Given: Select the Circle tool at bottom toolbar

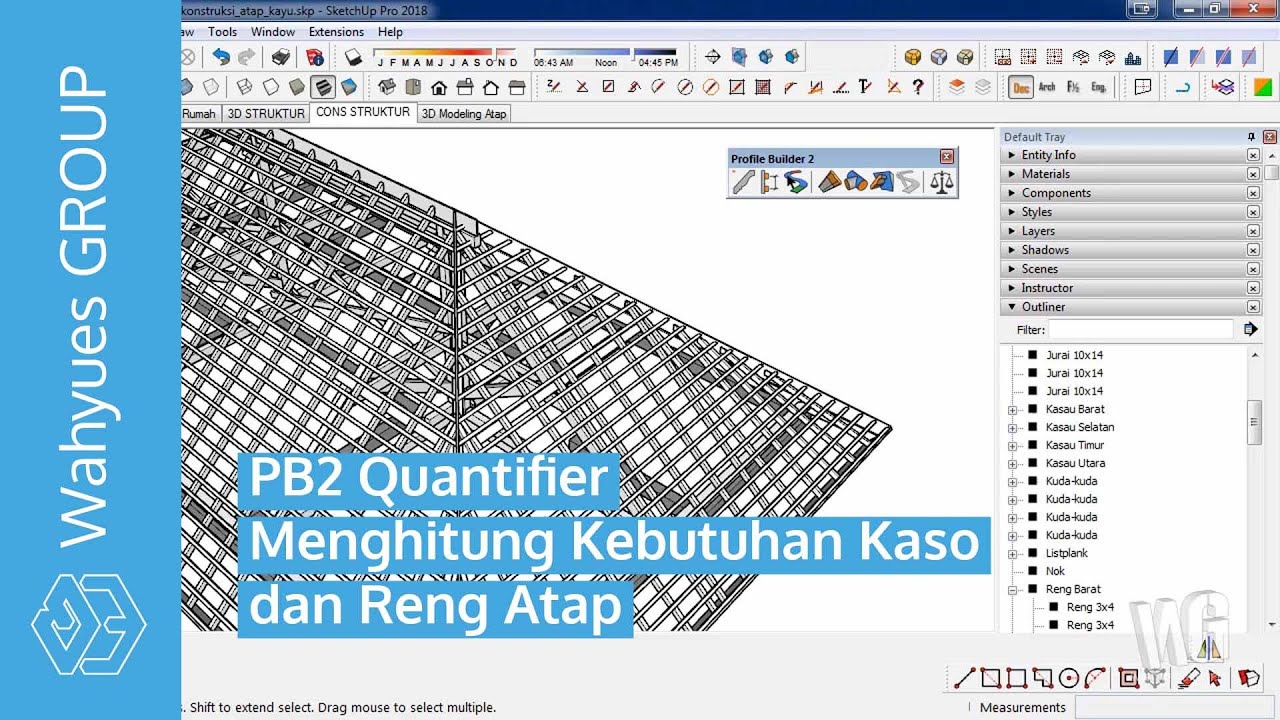Looking at the screenshot, I should [x=1068, y=678].
